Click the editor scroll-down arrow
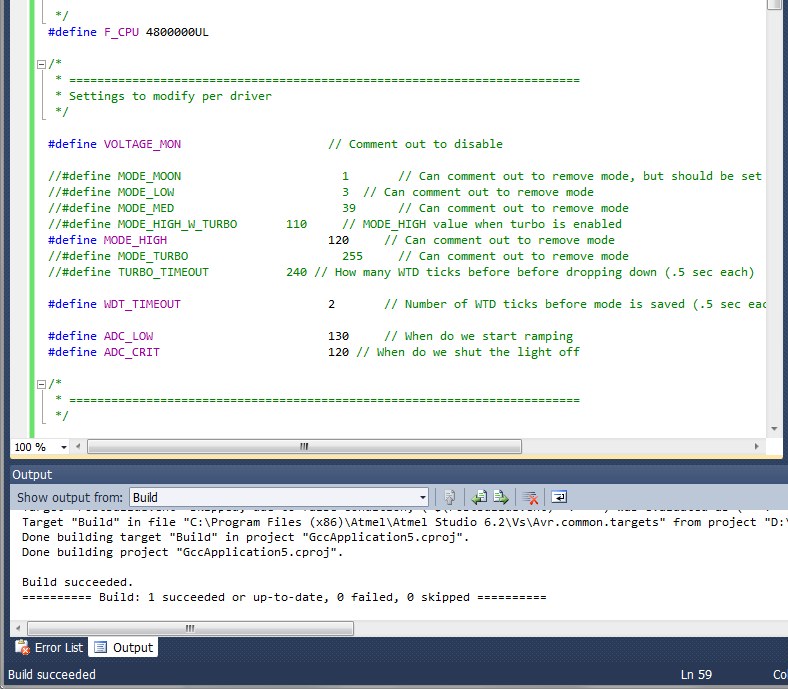This screenshot has height=689, width=788. (774, 429)
